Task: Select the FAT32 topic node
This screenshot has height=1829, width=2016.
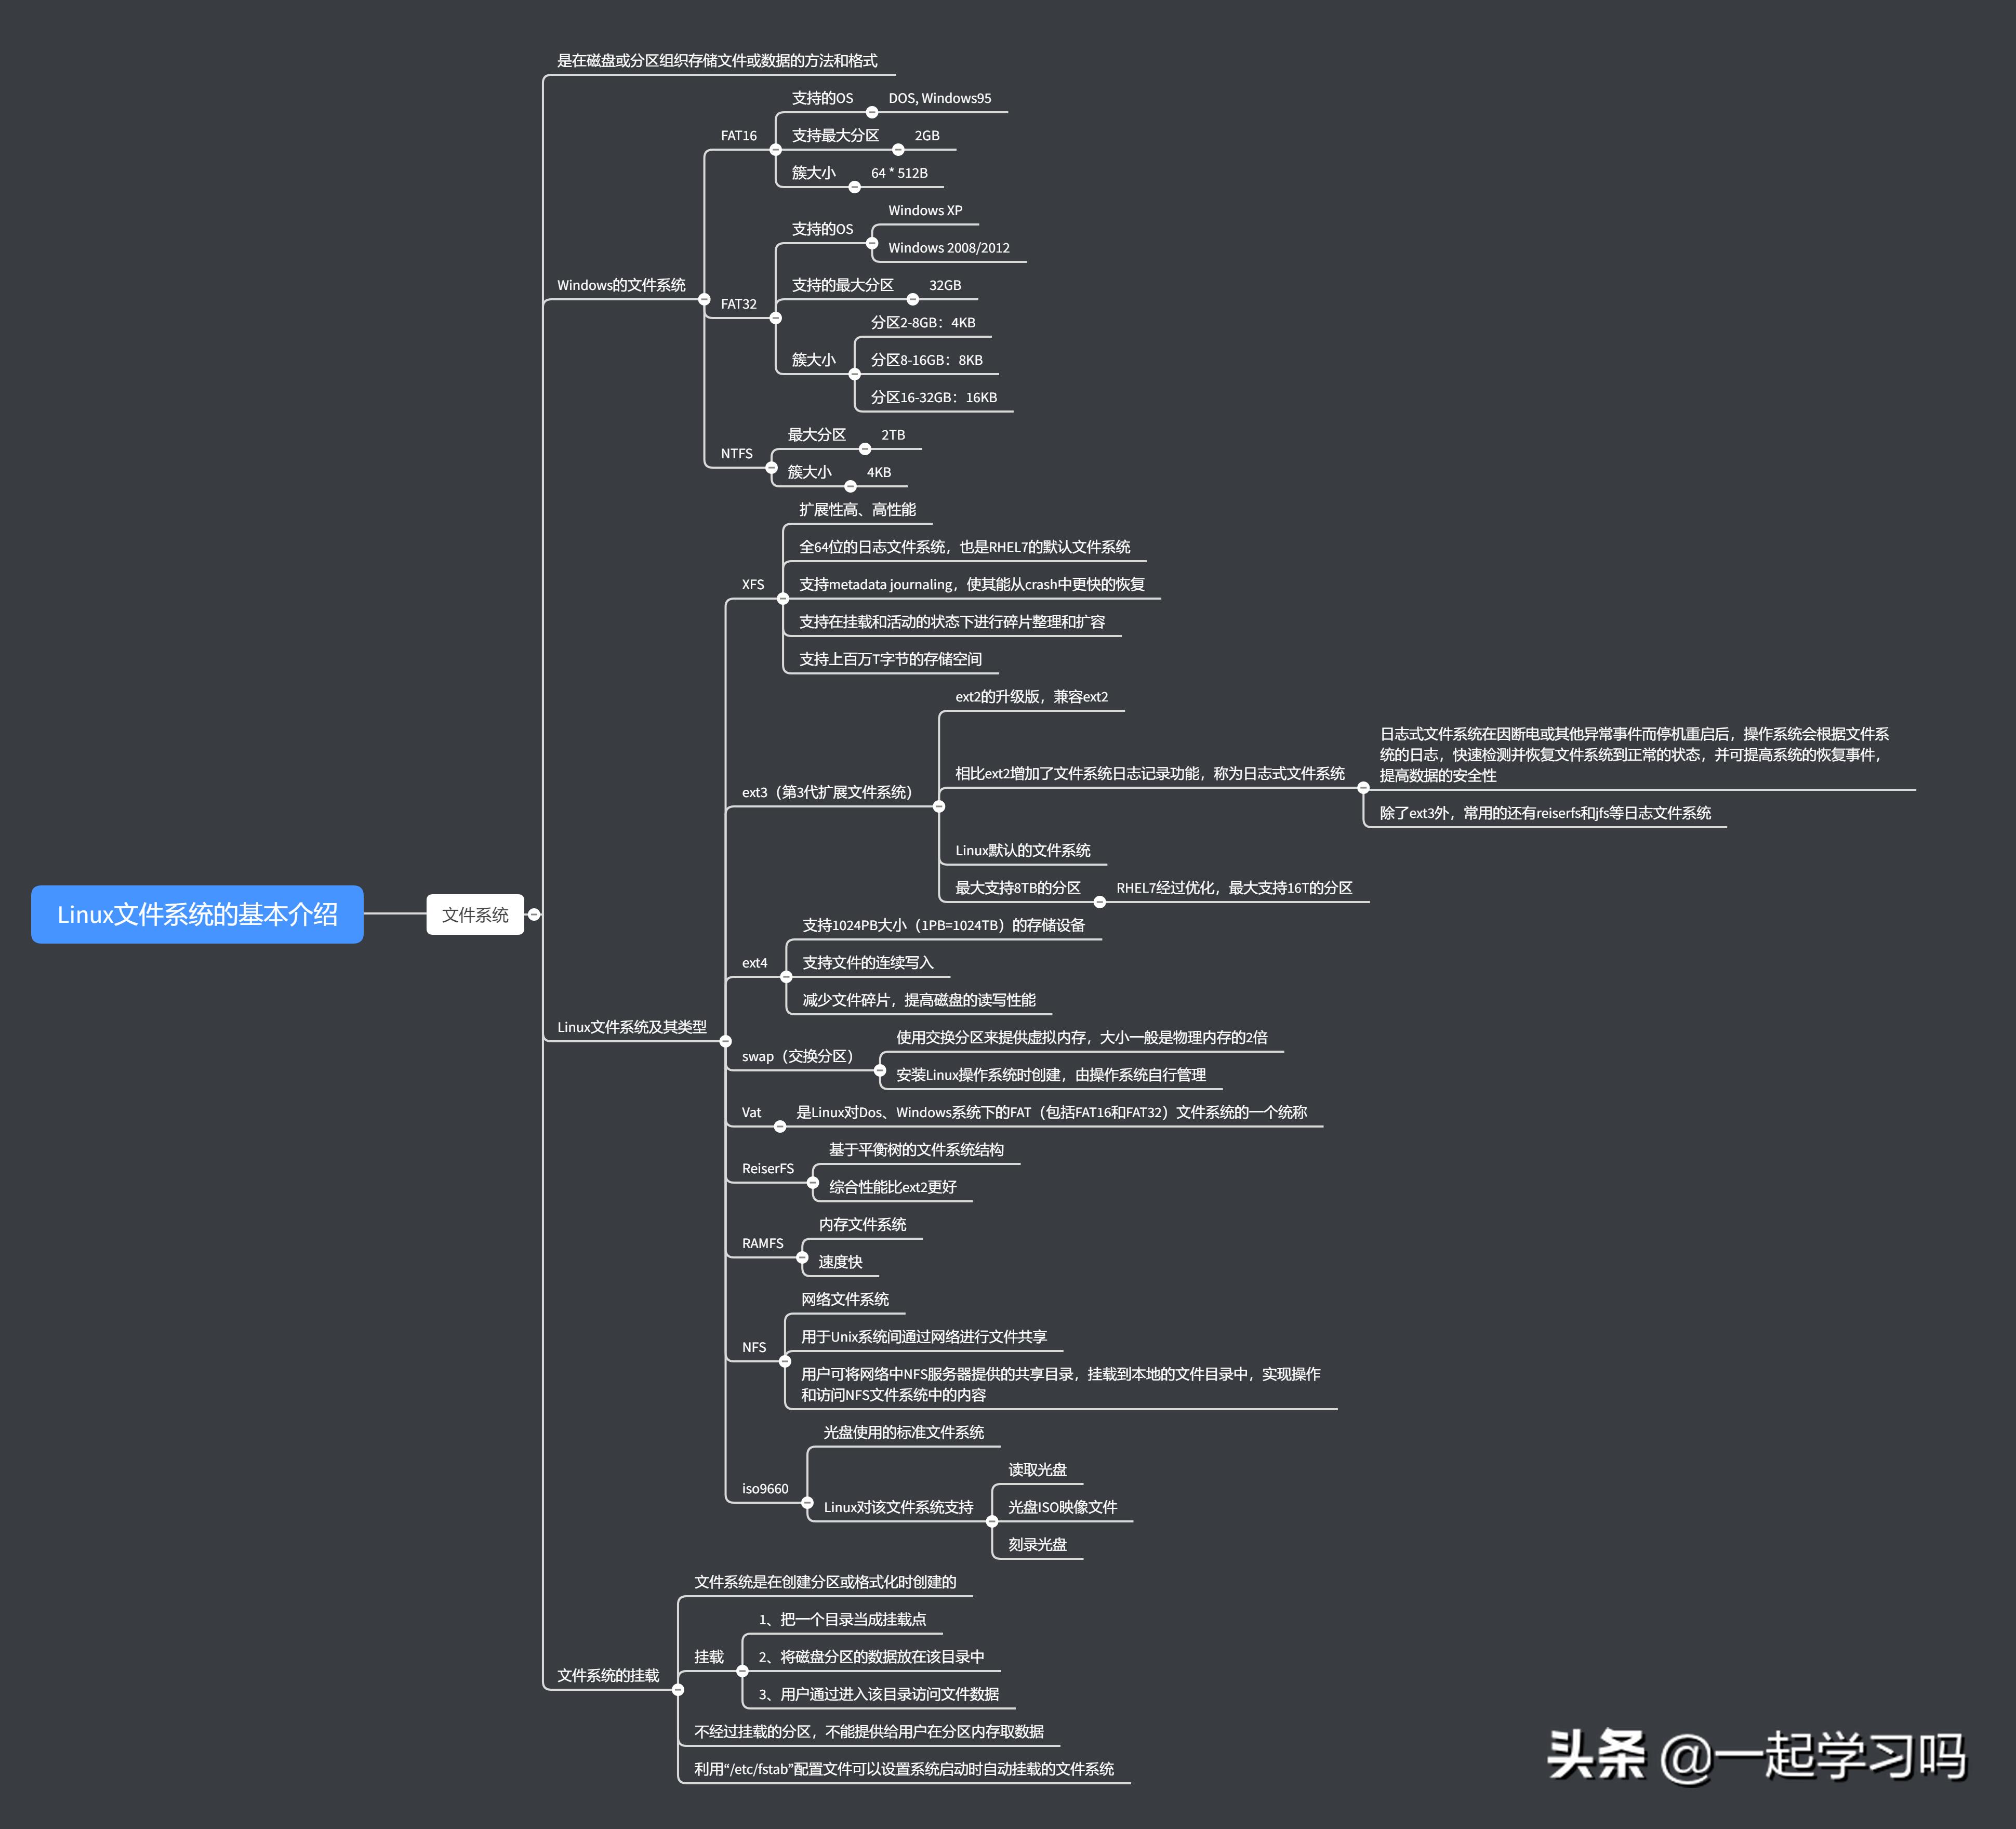Action: click(x=738, y=304)
